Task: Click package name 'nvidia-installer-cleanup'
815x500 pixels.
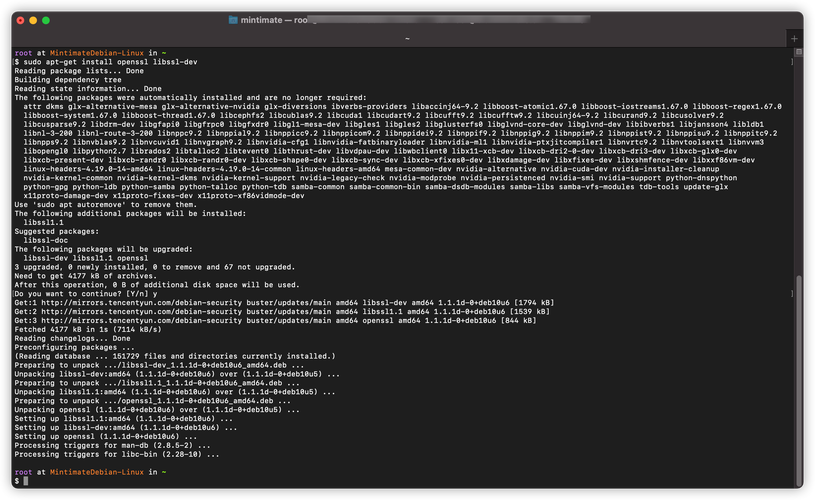Action: coord(666,169)
